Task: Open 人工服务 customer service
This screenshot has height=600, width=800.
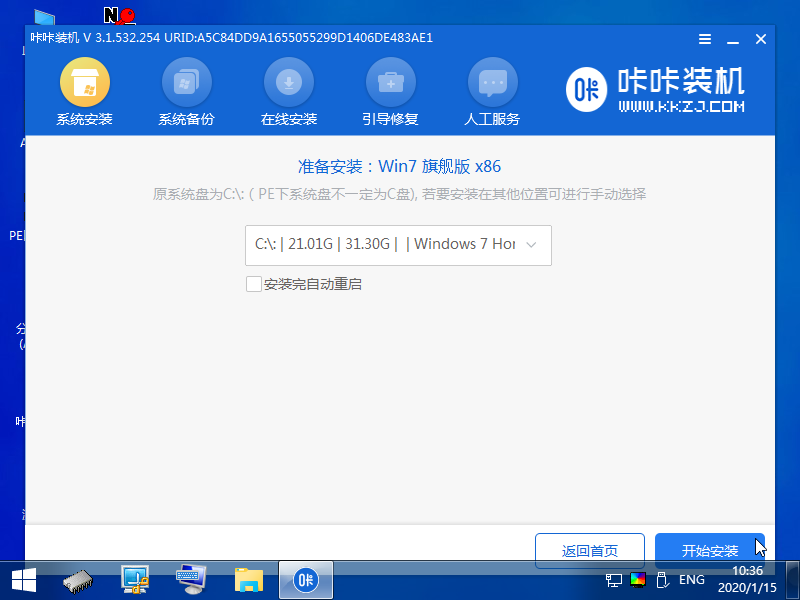Action: point(493,90)
